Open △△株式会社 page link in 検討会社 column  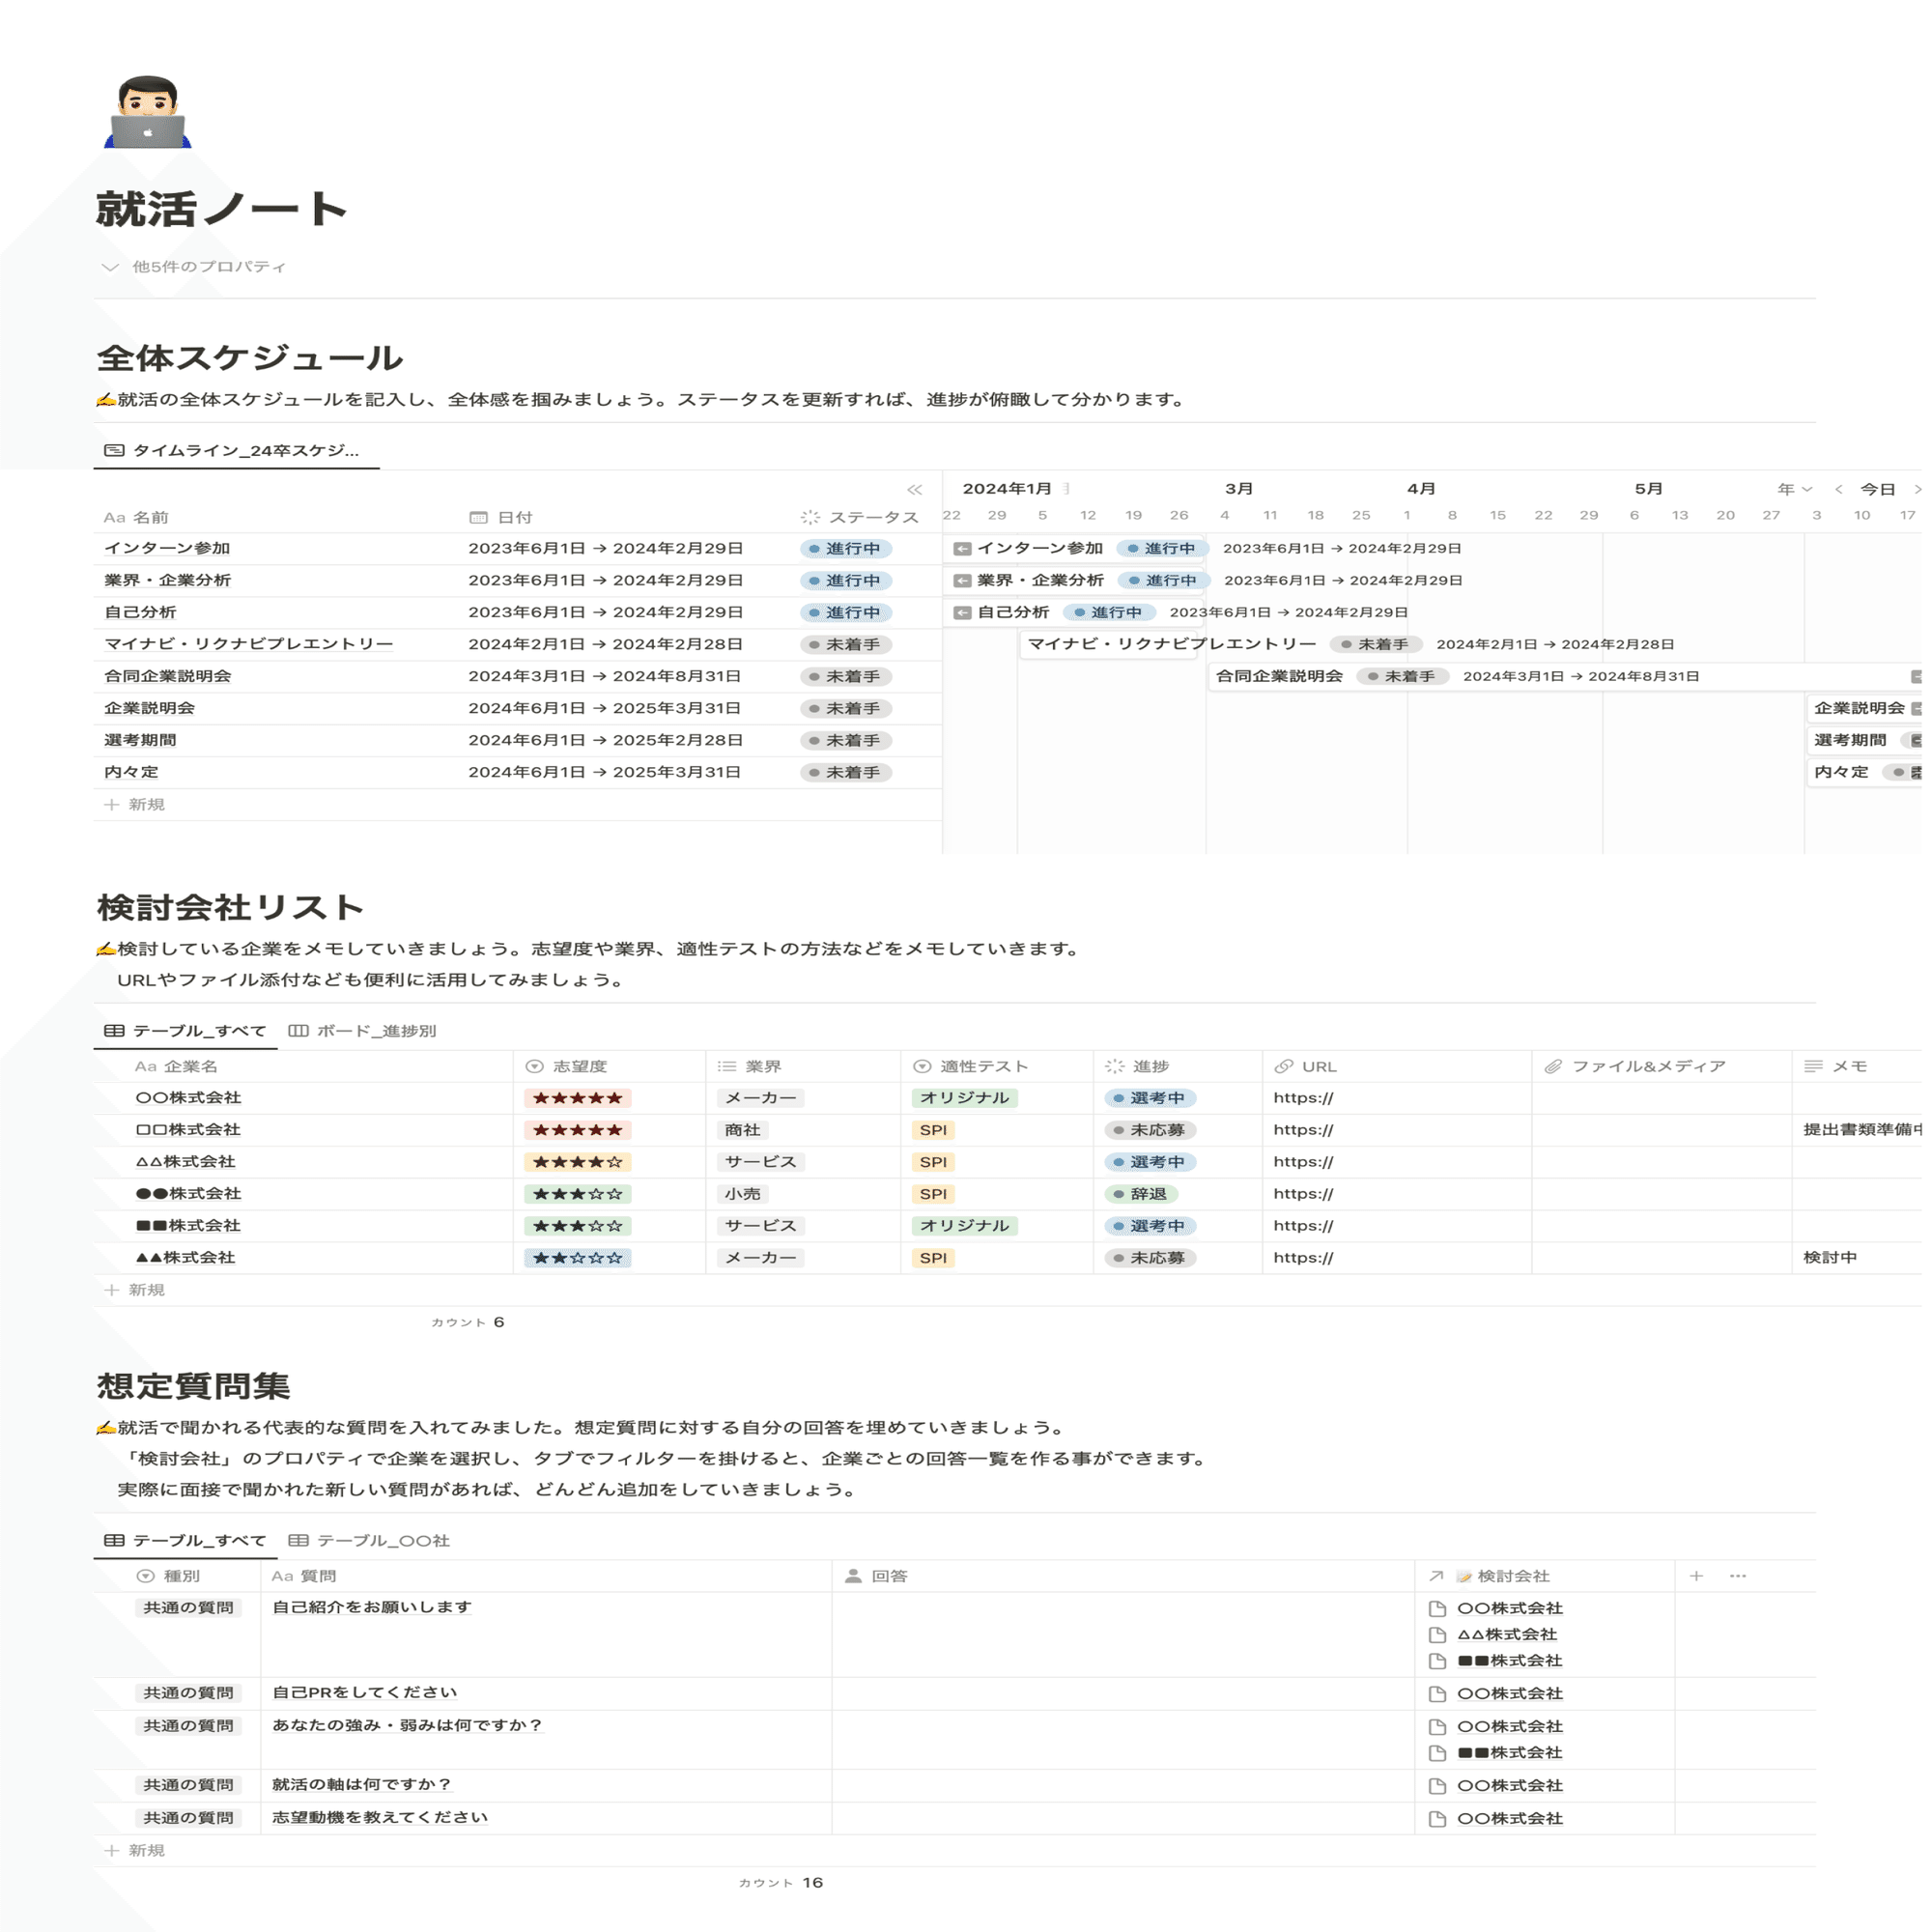[x=1495, y=1635]
